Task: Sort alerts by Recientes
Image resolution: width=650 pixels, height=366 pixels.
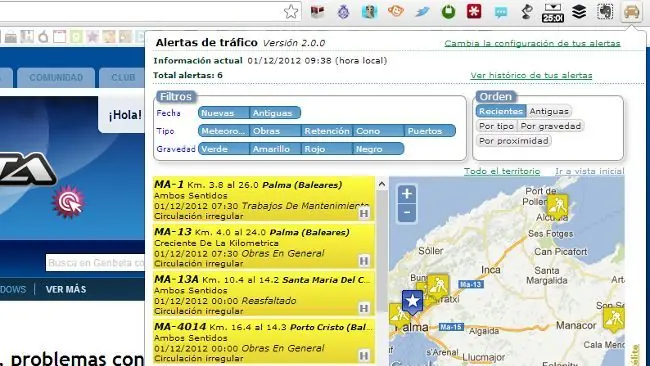Action: (x=501, y=111)
